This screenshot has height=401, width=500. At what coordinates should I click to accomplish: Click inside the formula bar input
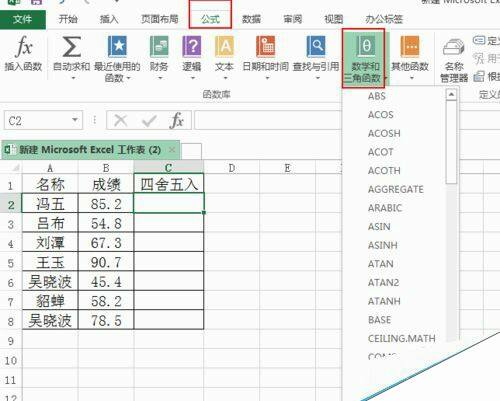point(268,120)
